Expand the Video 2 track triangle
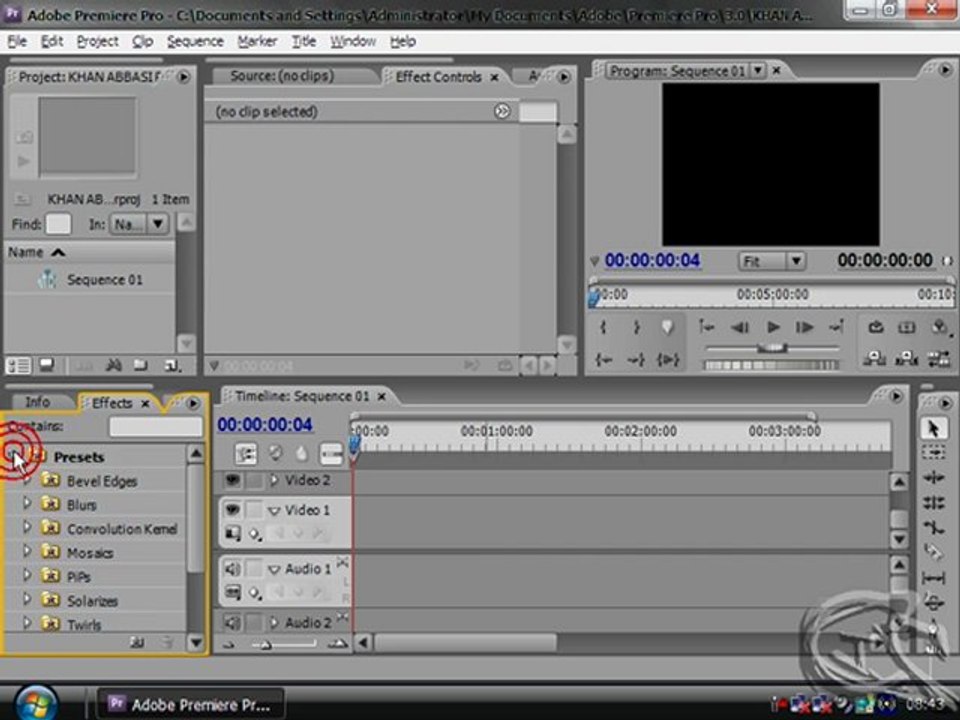The height and width of the screenshot is (720, 960). tap(274, 480)
